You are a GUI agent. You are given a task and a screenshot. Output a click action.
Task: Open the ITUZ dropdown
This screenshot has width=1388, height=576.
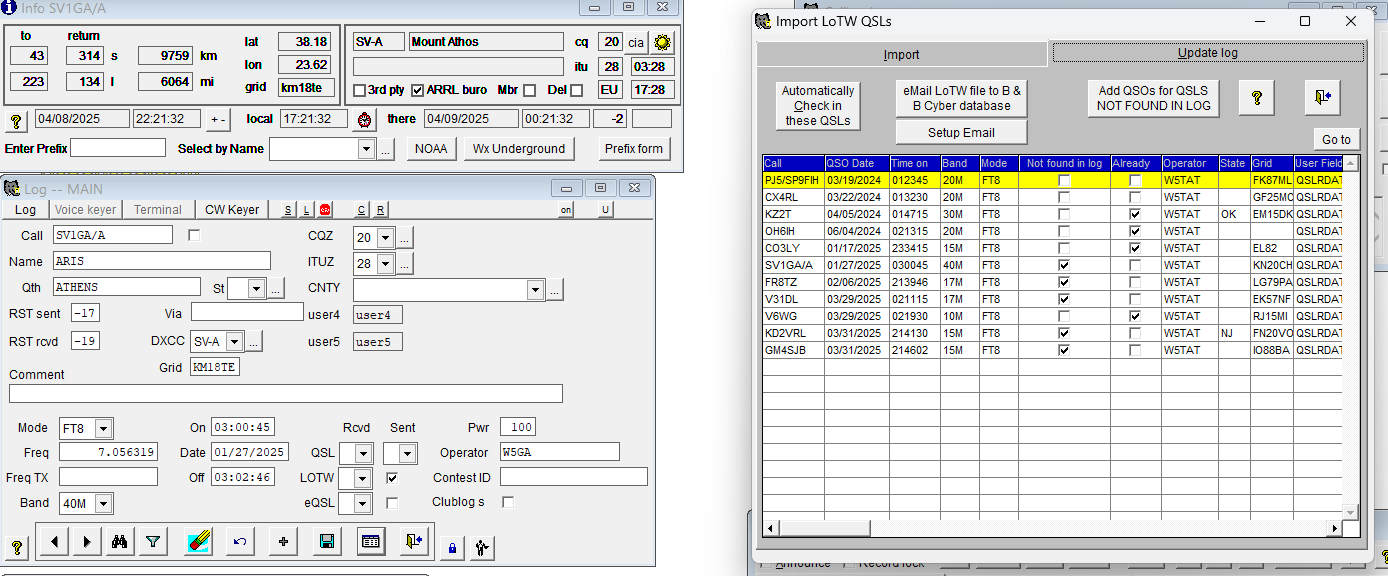coord(385,264)
